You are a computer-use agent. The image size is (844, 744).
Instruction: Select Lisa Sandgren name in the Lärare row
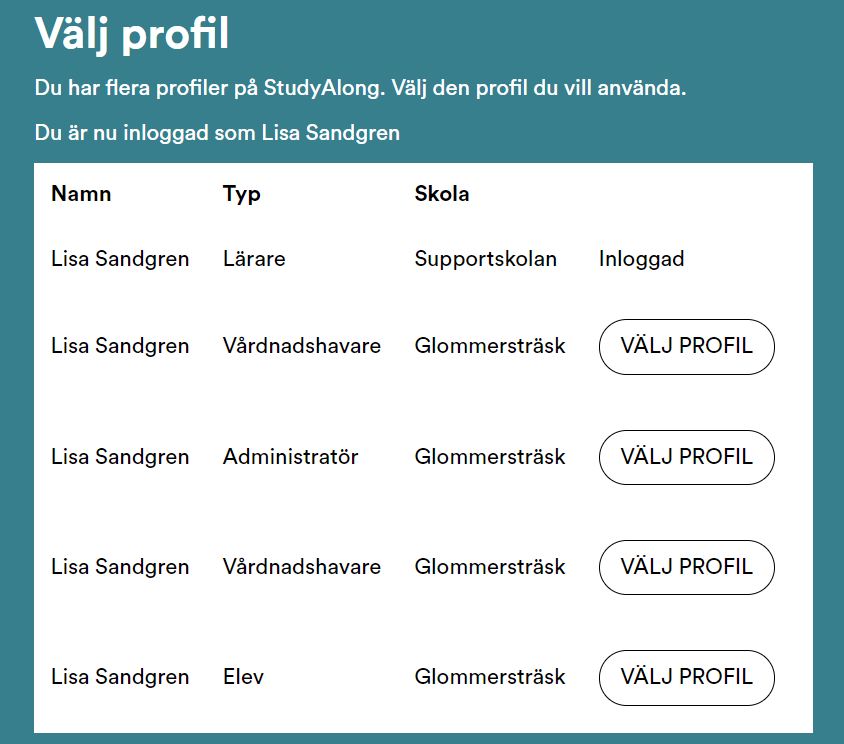pyautogui.click(x=120, y=259)
